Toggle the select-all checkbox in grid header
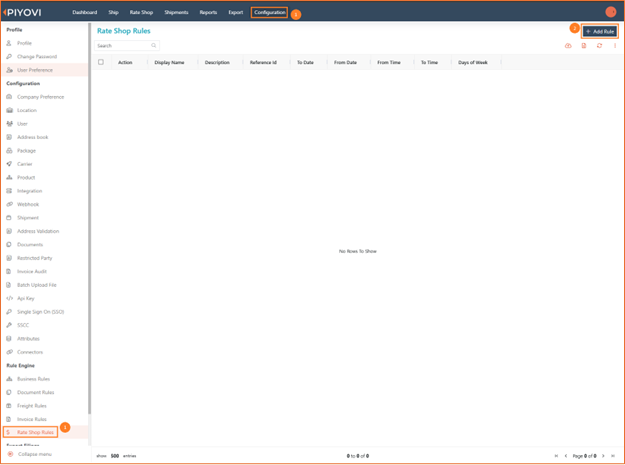The height and width of the screenshot is (465, 625). [x=101, y=62]
